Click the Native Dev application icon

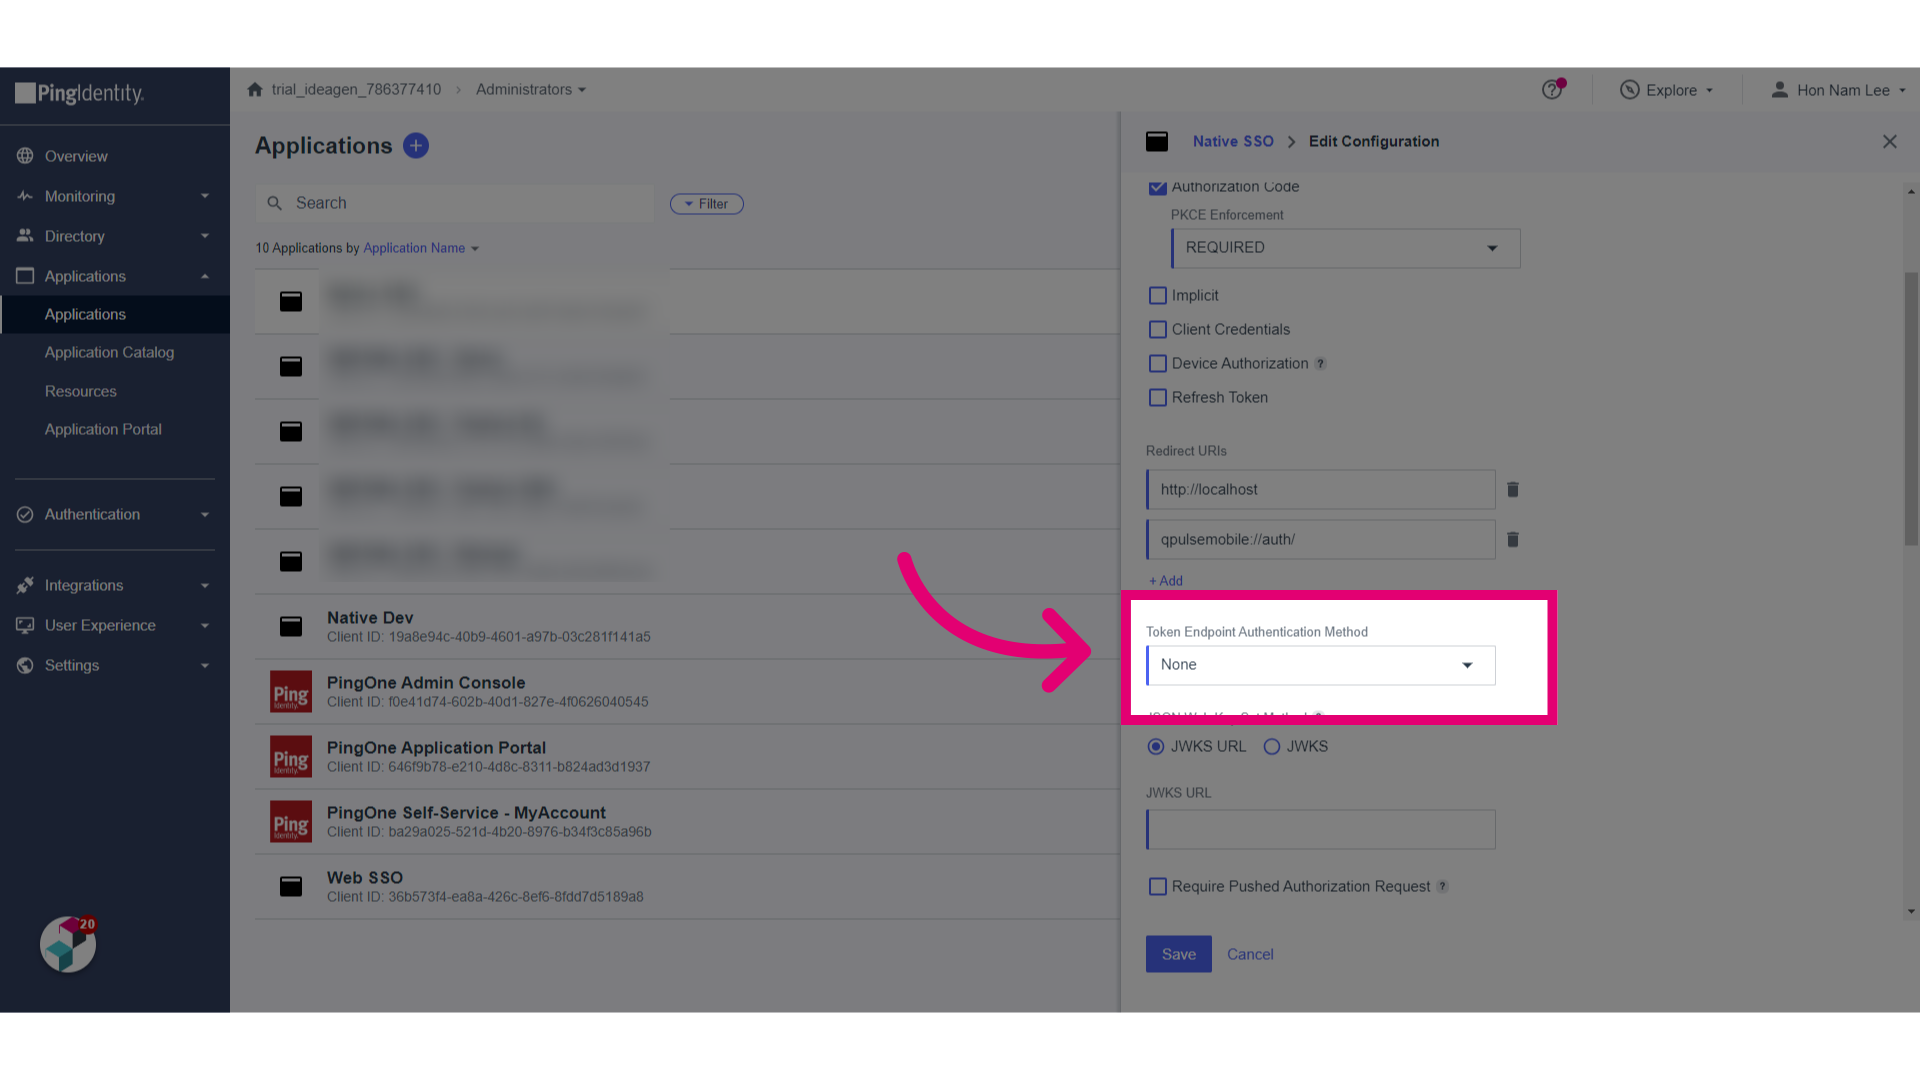291,626
